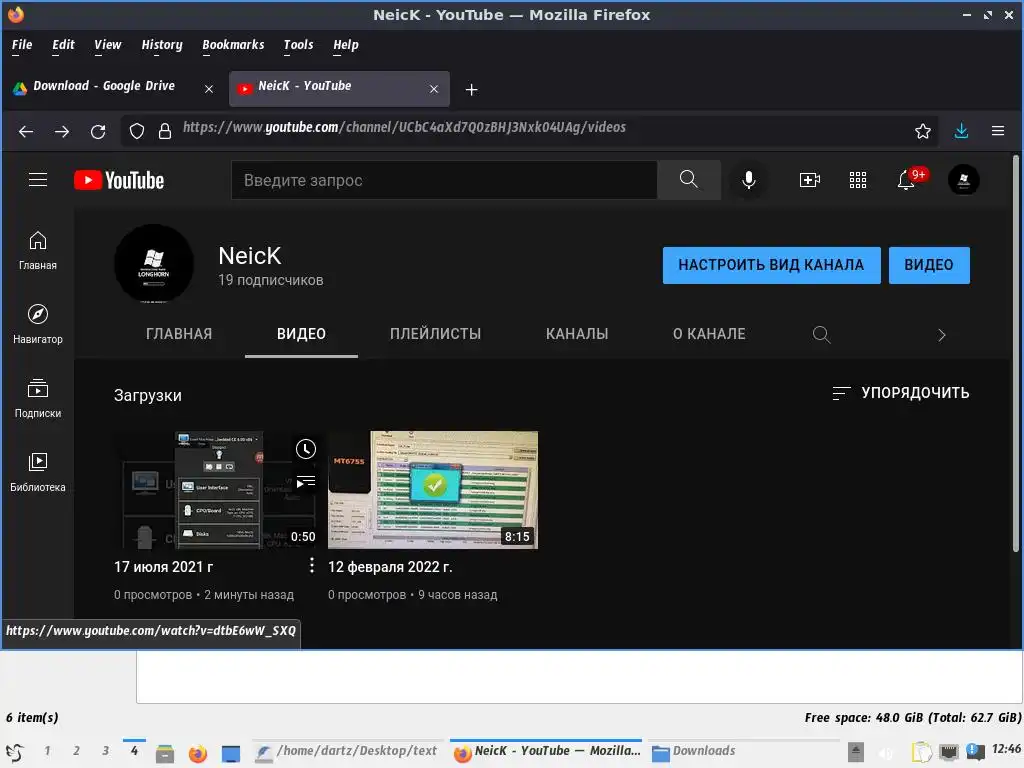Click the search magnifier button
Screen dimensions: 1024x768
tap(688, 180)
